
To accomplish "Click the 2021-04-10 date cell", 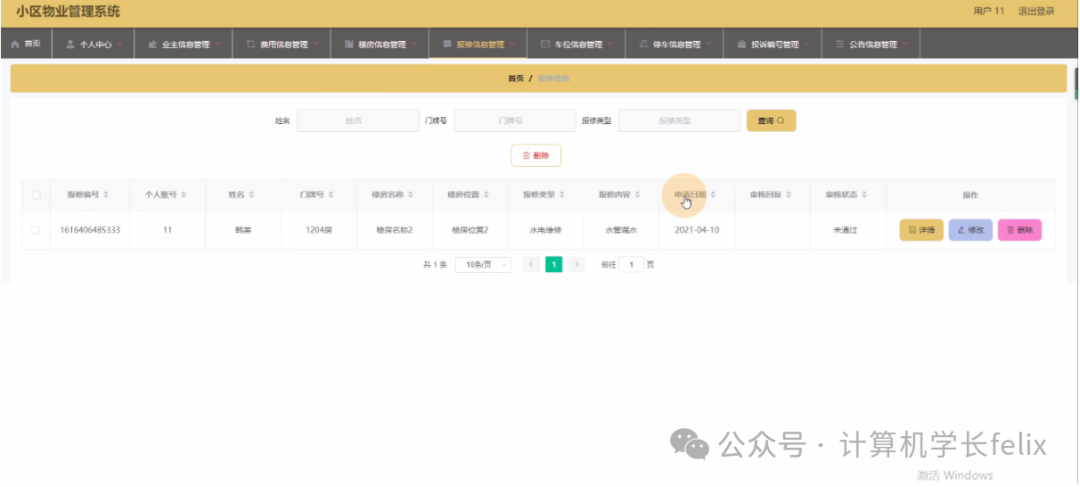I will tap(697, 230).
